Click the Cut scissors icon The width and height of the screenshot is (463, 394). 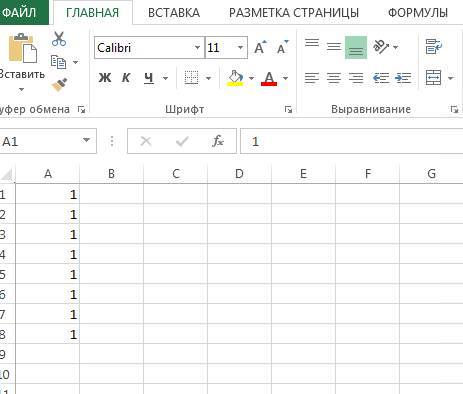click(x=59, y=39)
